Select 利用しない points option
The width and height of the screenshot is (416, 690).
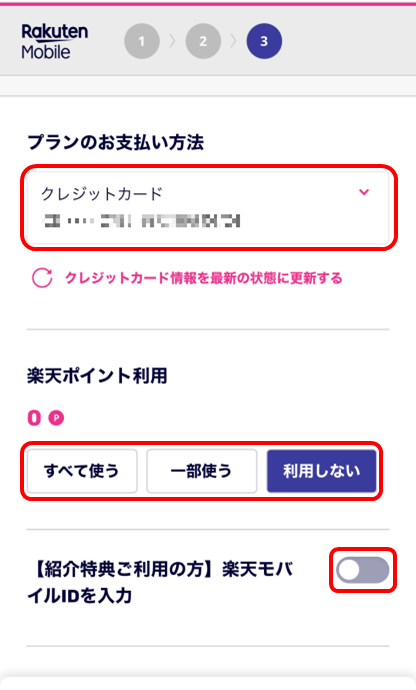point(321,471)
